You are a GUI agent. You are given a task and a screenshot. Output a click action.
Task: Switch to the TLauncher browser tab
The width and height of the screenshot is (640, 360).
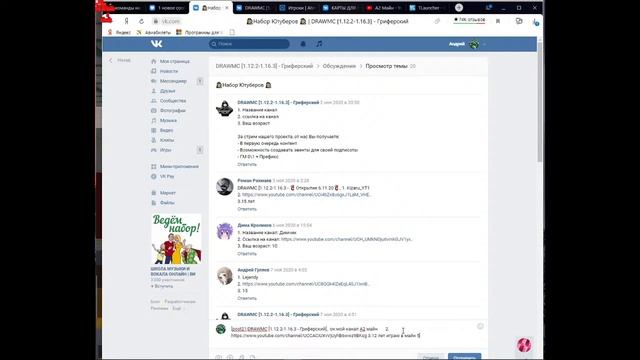click(x=427, y=8)
